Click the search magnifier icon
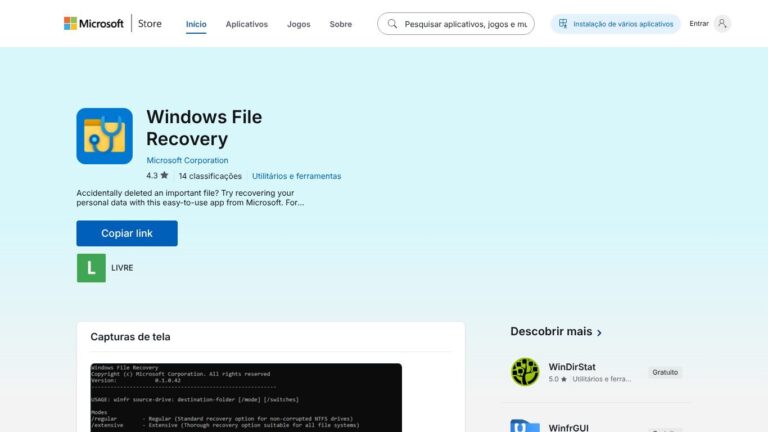 pos(392,24)
